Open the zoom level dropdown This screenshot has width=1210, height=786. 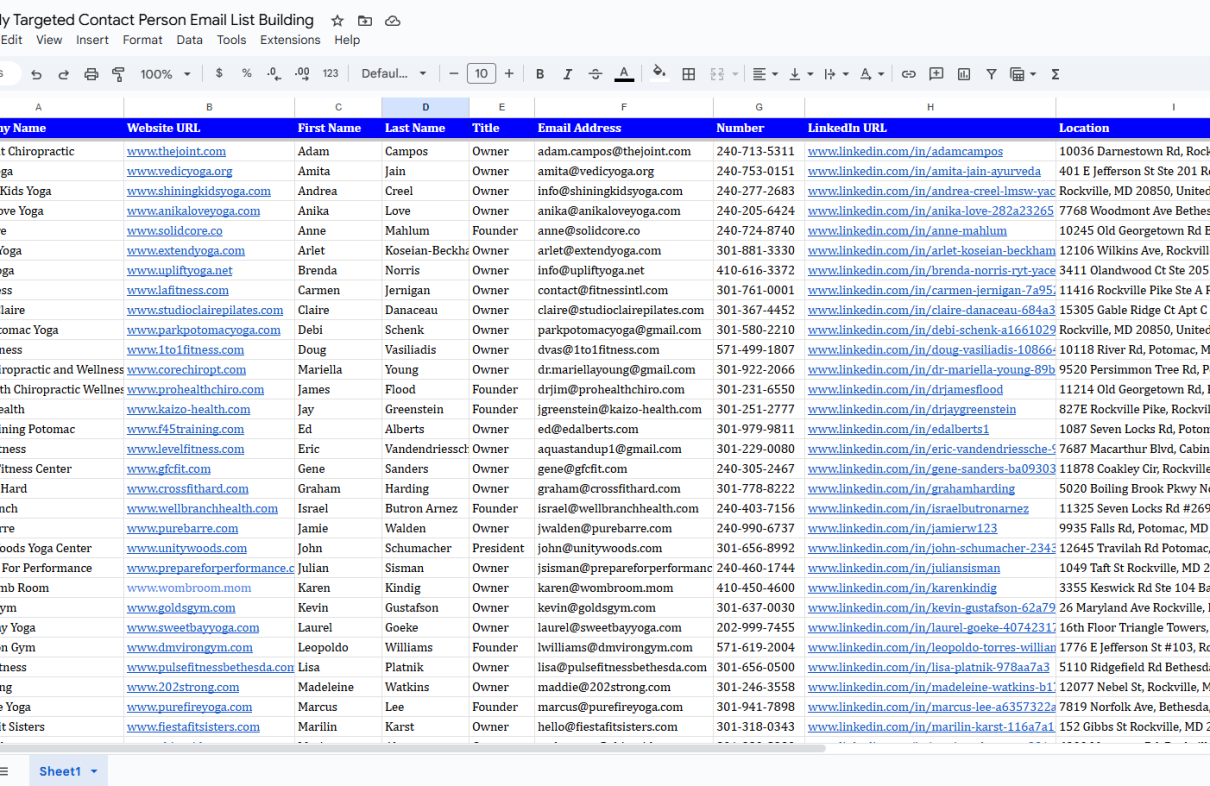(x=165, y=74)
